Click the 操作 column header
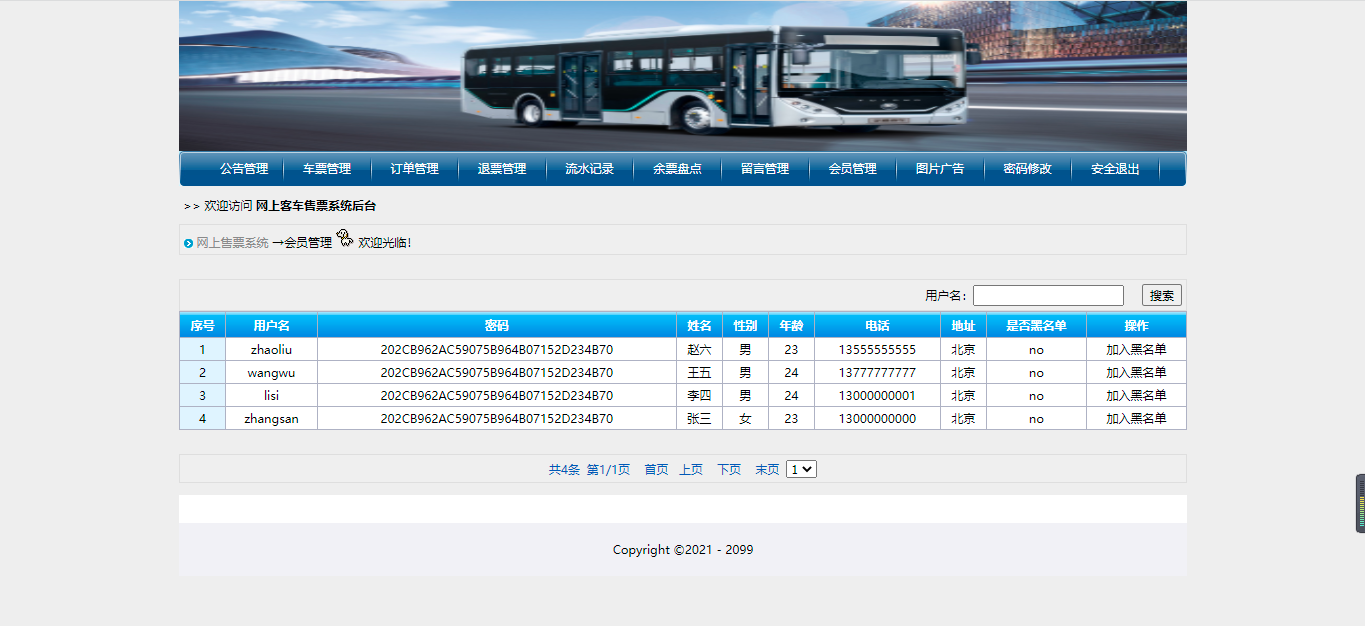 (x=1136, y=326)
